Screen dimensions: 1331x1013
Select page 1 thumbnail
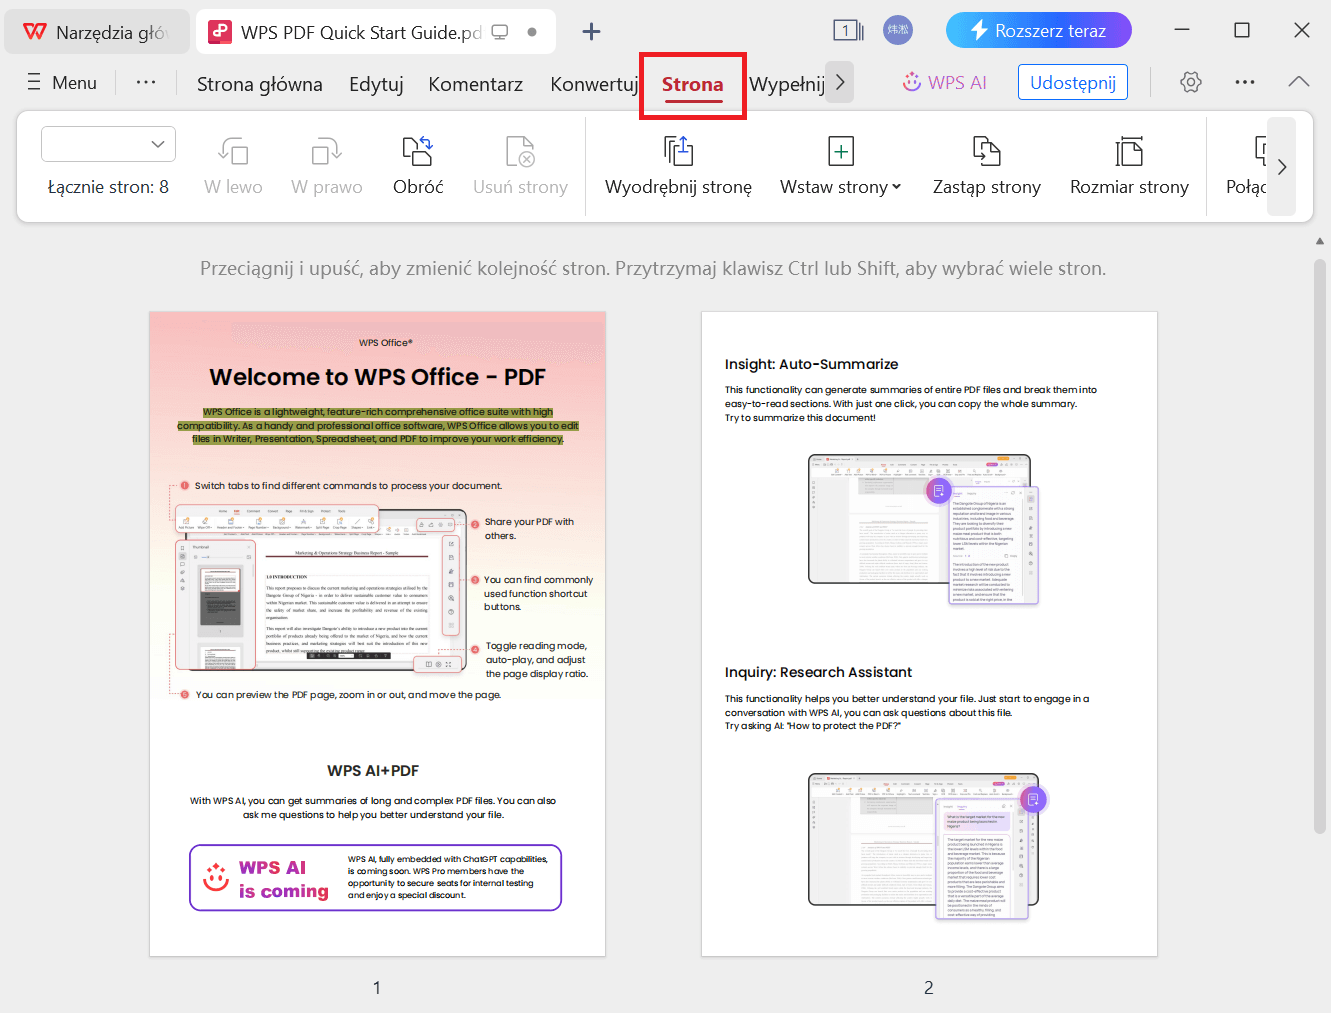click(377, 634)
